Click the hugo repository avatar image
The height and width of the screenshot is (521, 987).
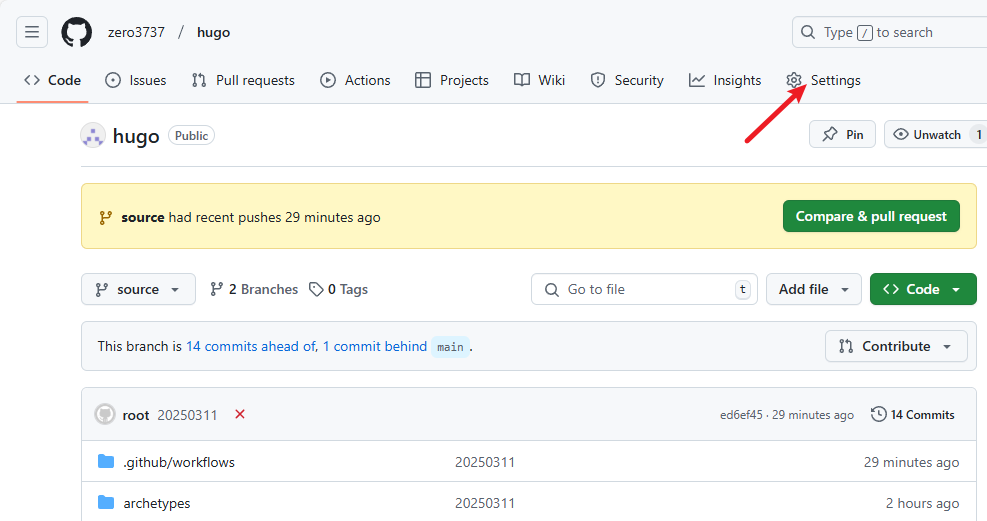pos(93,135)
